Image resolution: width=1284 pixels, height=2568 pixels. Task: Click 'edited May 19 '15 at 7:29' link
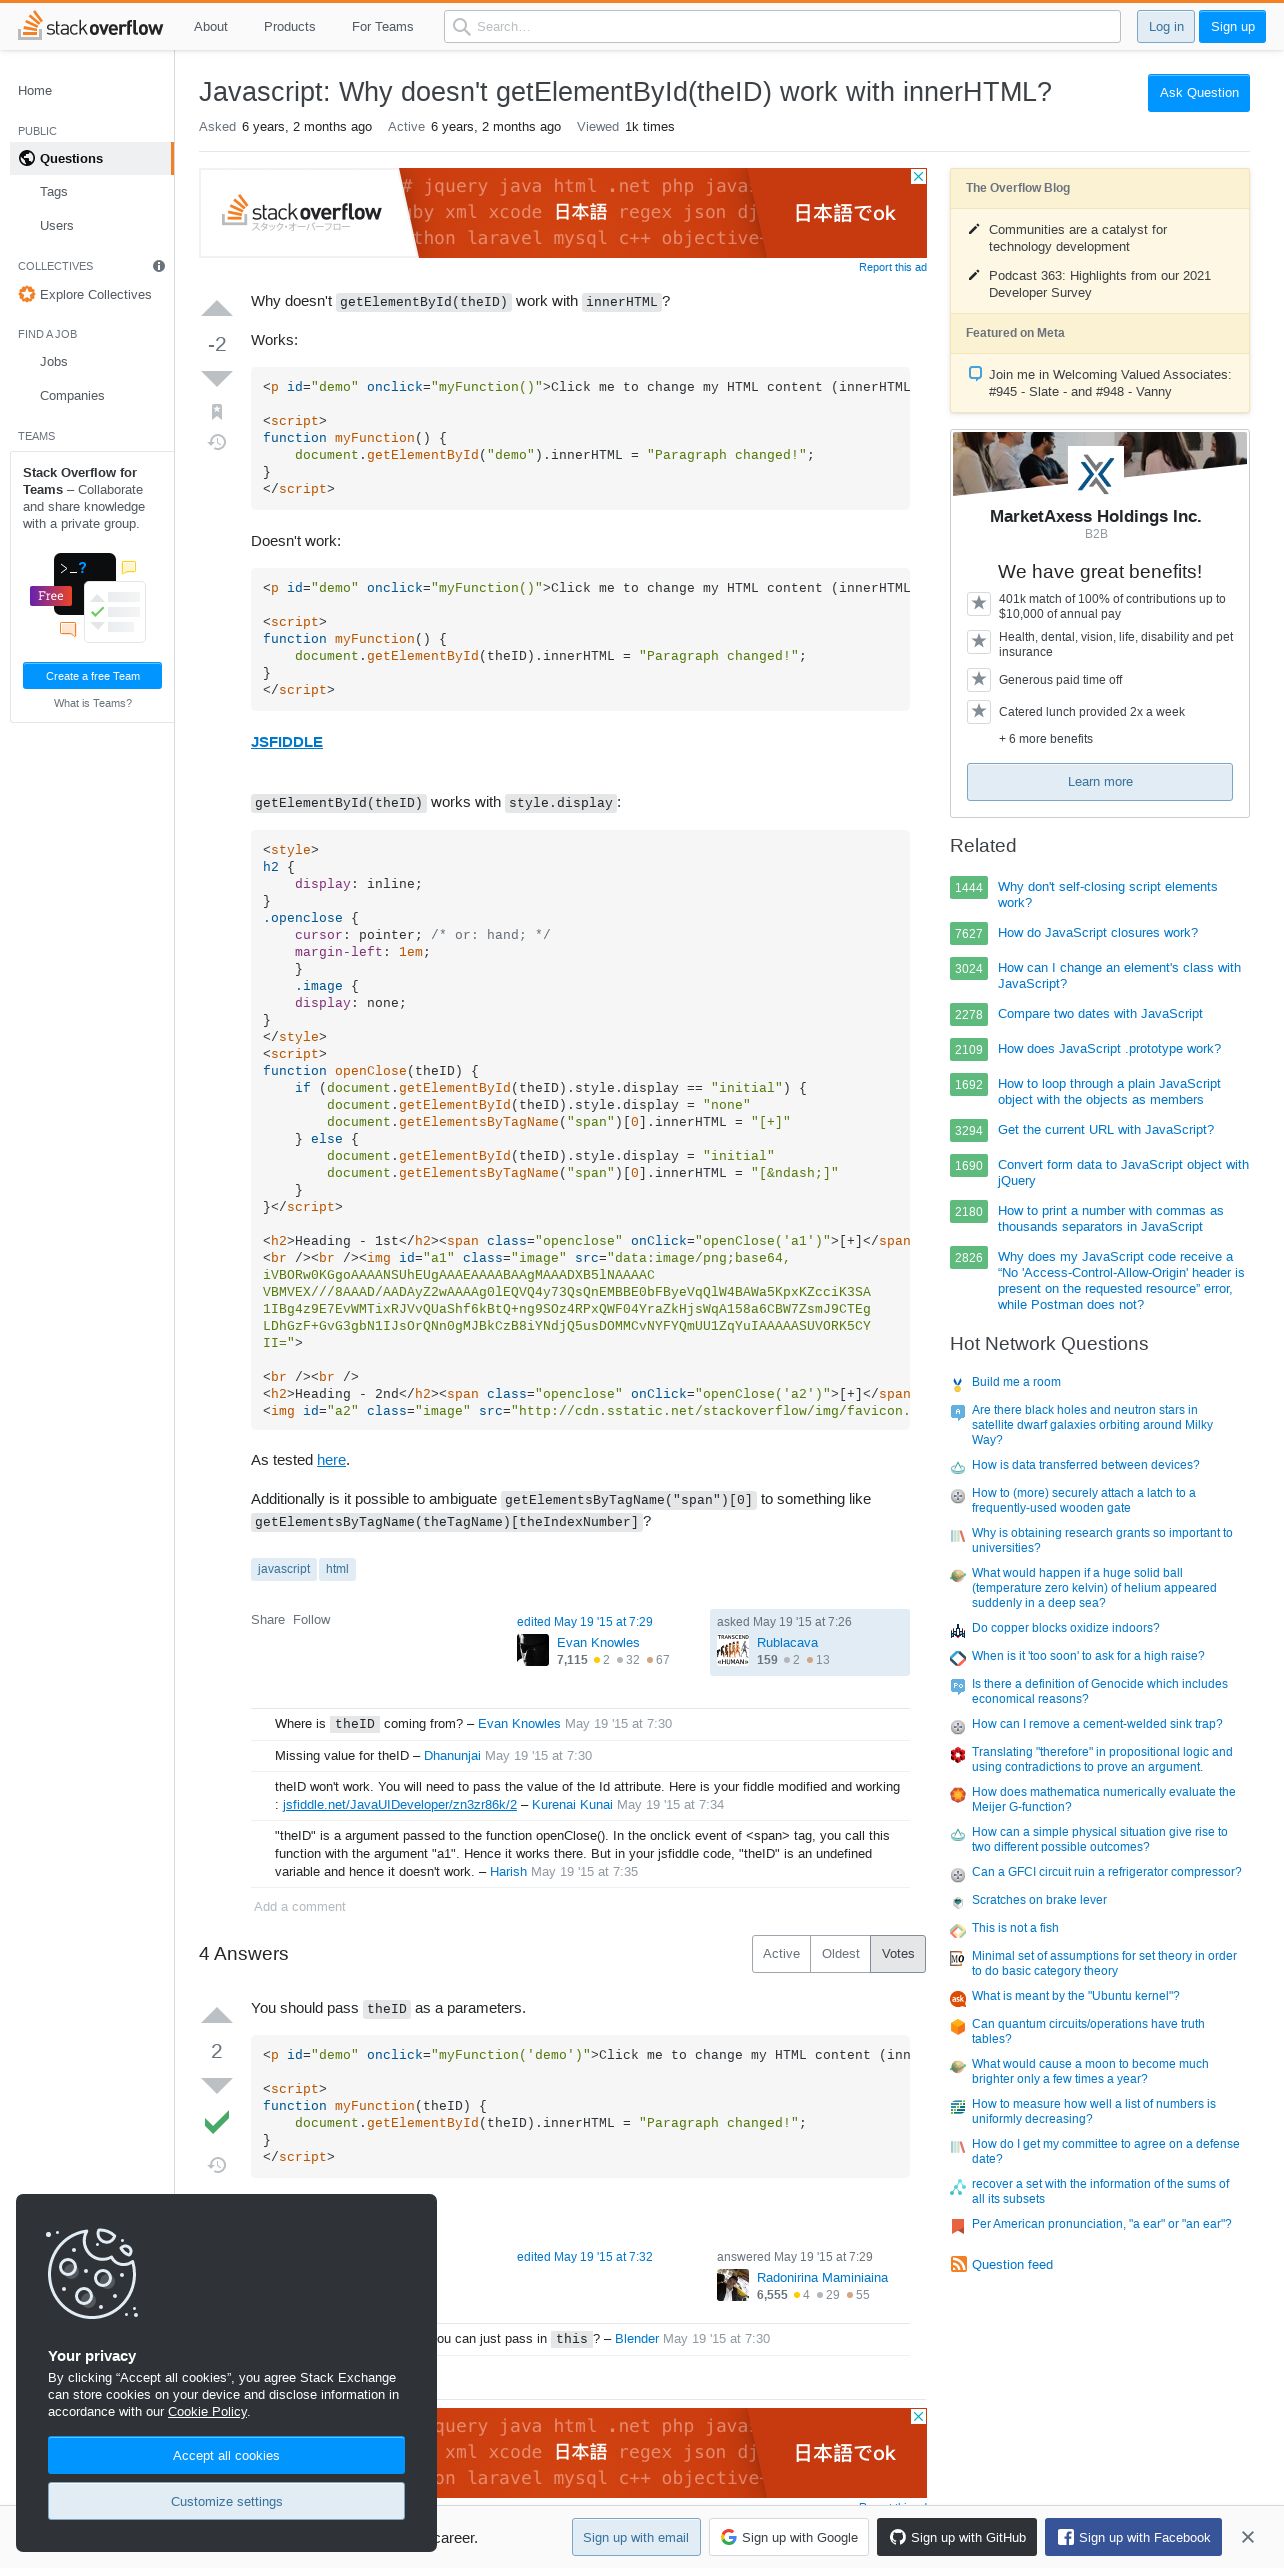(585, 1622)
